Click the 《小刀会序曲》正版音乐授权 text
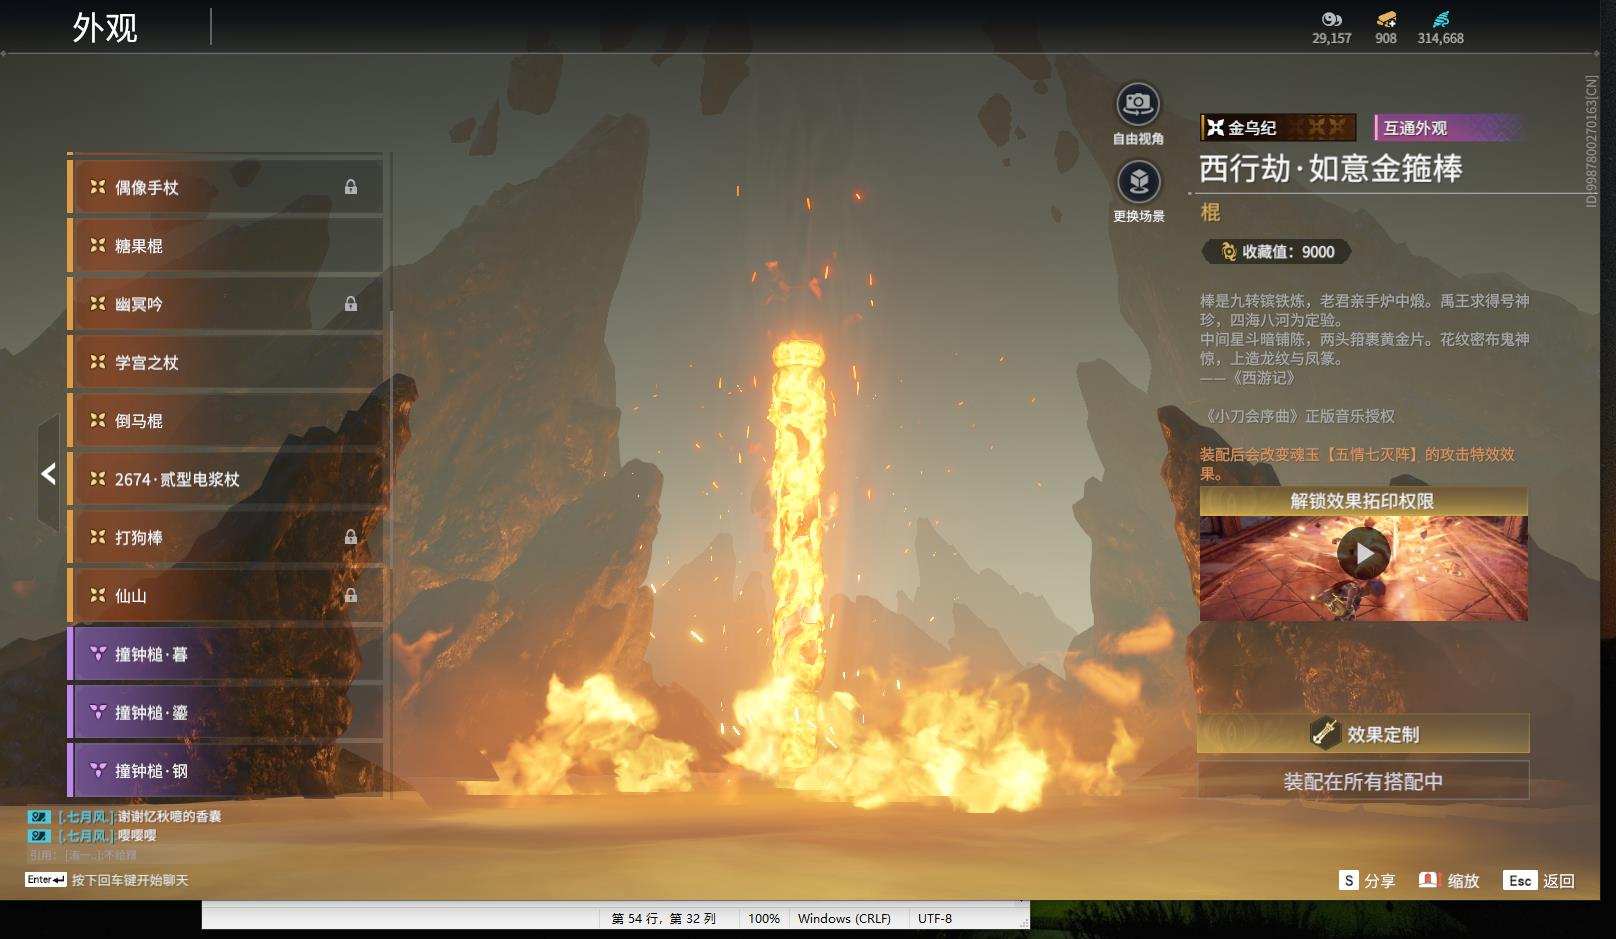 coord(1298,416)
